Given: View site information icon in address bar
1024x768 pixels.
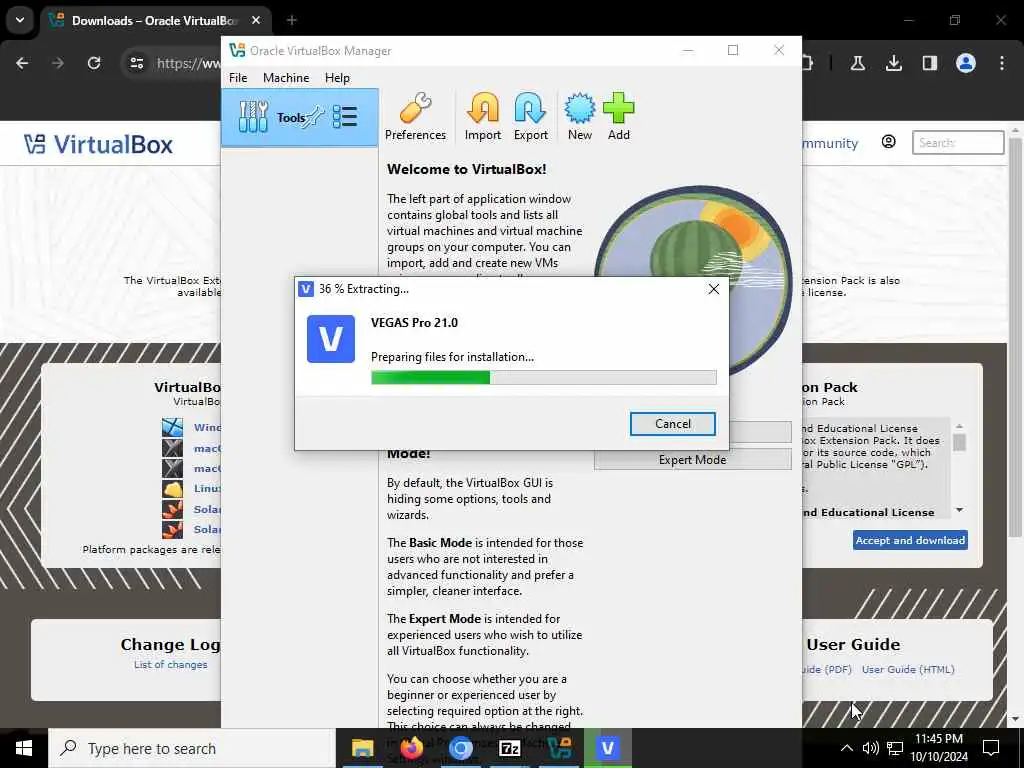Looking at the screenshot, I should [x=136, y=63].
